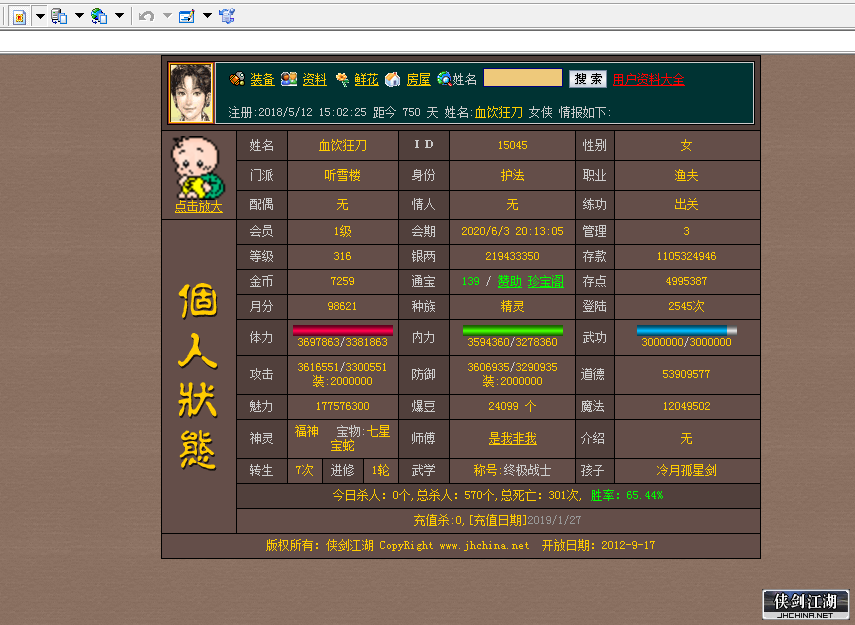Click the window-with-pencil edit toolbar icon
This screenshot has width=855, height=625.
[x=186, y=16]
